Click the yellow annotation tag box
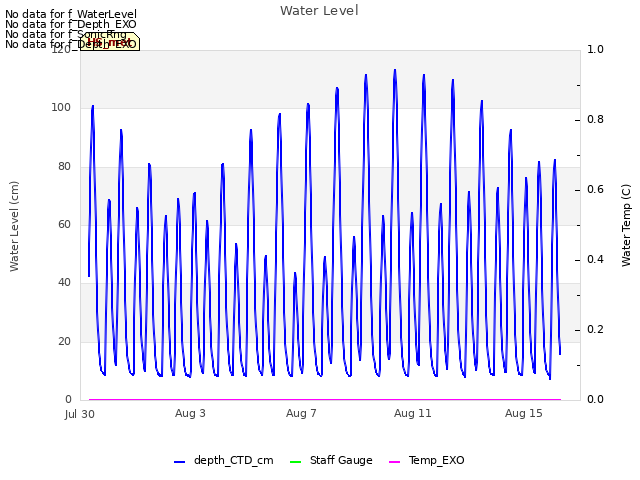The width and height of the screenshot is (640, 480). point(110,42)
